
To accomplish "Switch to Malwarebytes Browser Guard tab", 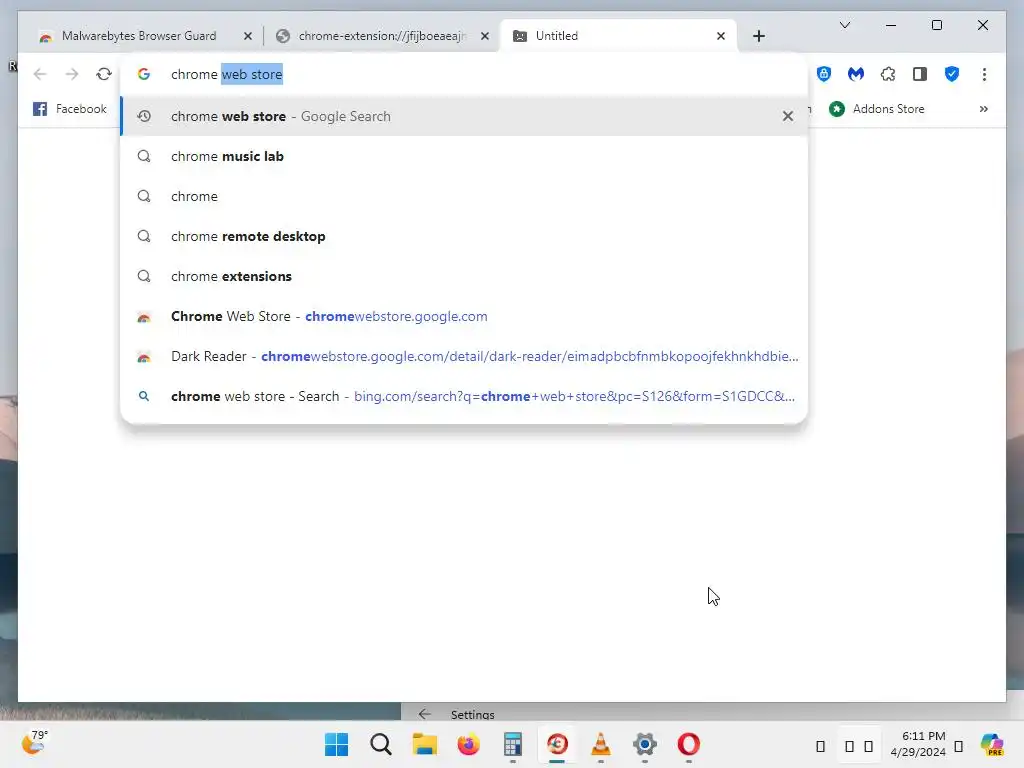I will 139,36.
